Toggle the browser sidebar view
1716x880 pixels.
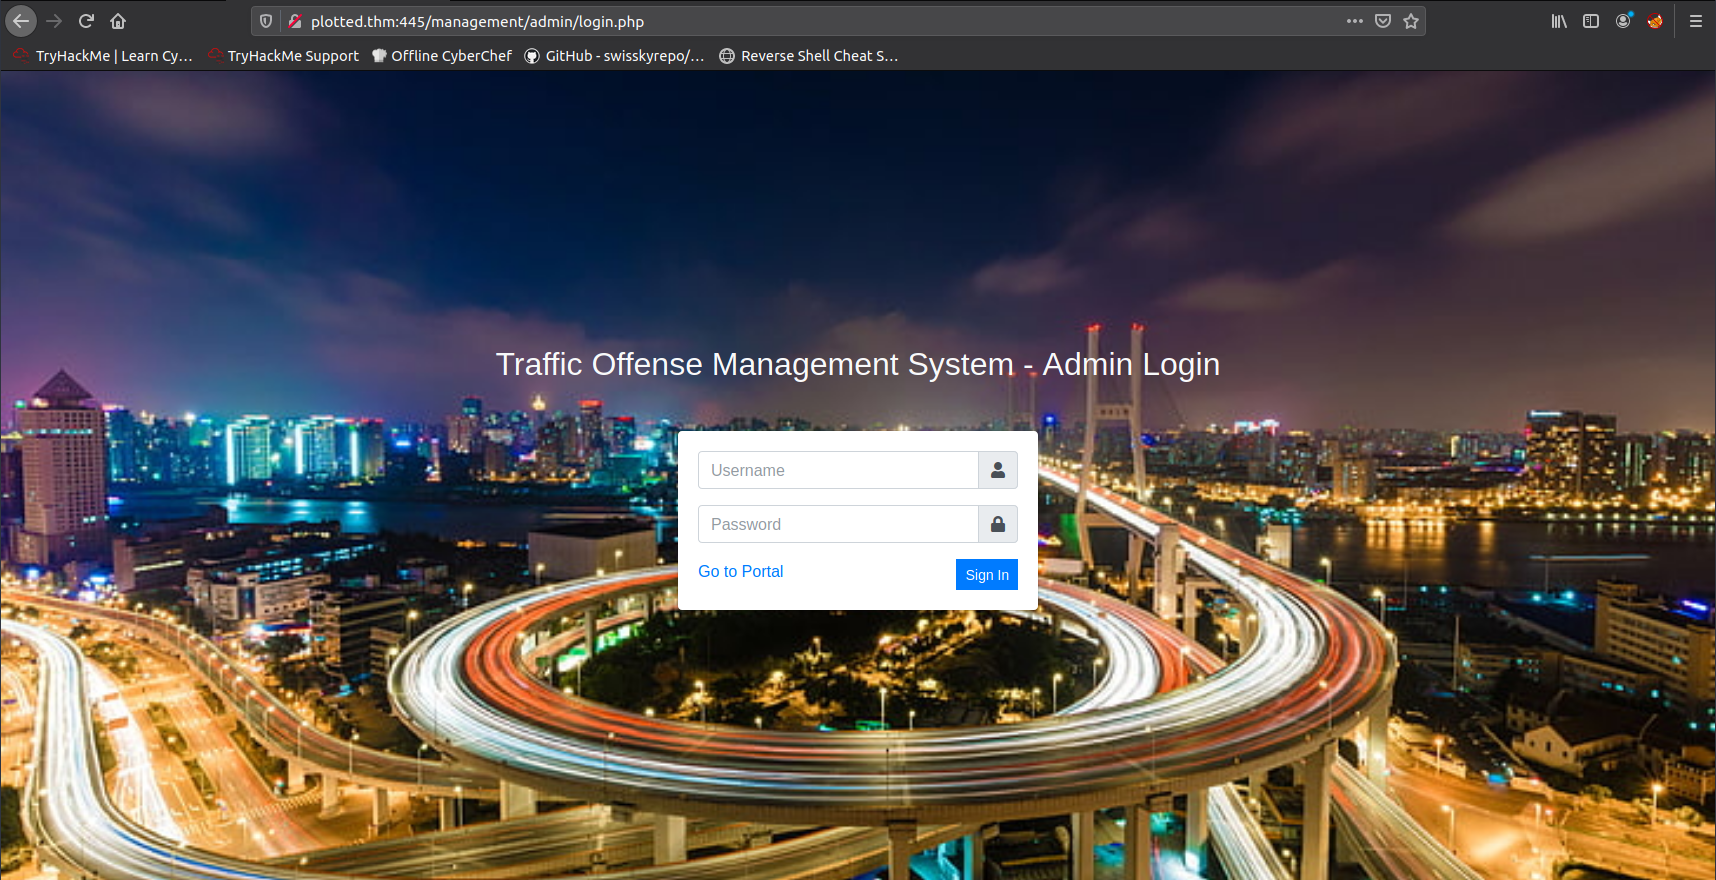pyautogui.click(x=1591, y=21)
